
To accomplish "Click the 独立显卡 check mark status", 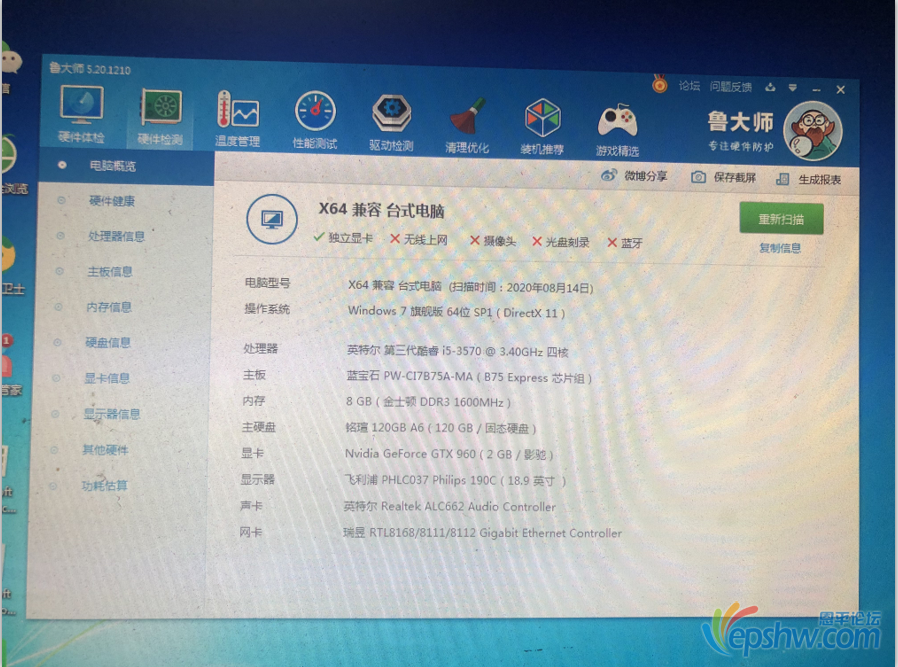I will click(343, 238).
